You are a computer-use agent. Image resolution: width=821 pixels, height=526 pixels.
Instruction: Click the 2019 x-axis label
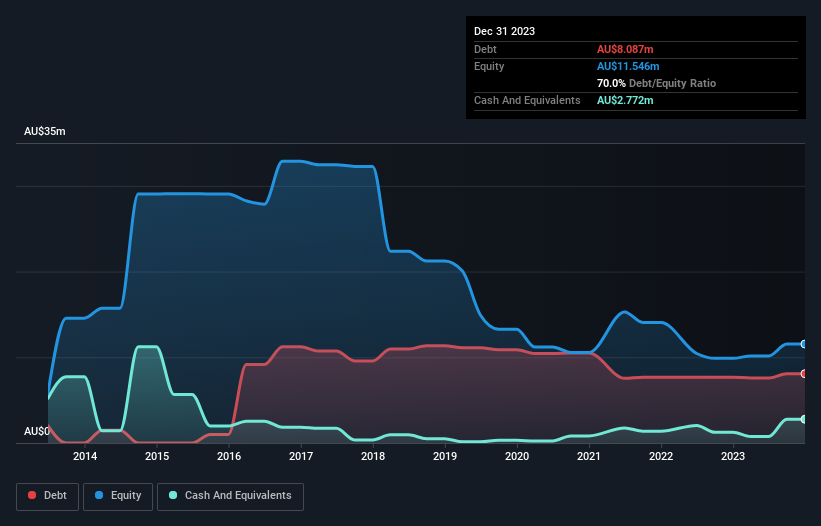pos(445,456)
